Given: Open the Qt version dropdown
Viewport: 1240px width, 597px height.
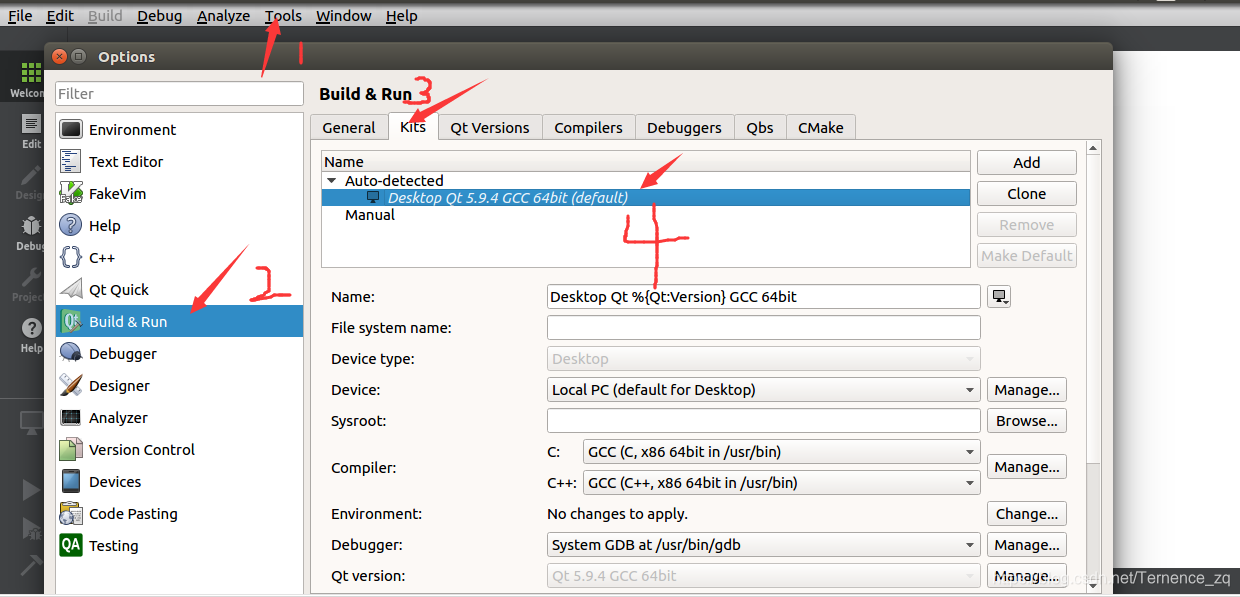Looking at the screenshot, I should click(764, 576).
